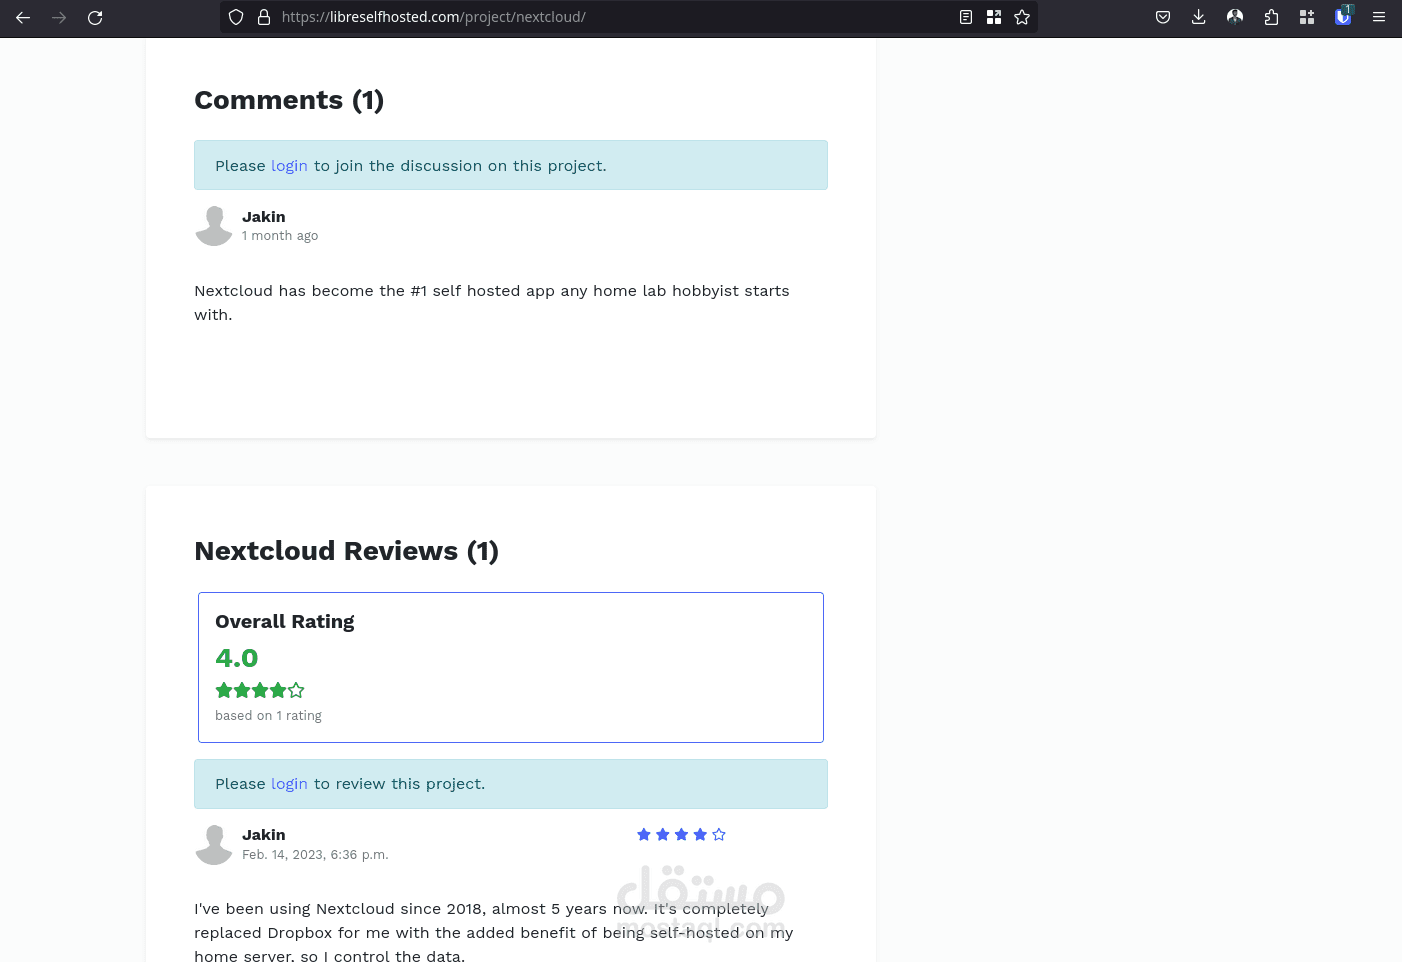
Task: Open the Extensions puzzle-piece menu
Action: [1271, 17]
